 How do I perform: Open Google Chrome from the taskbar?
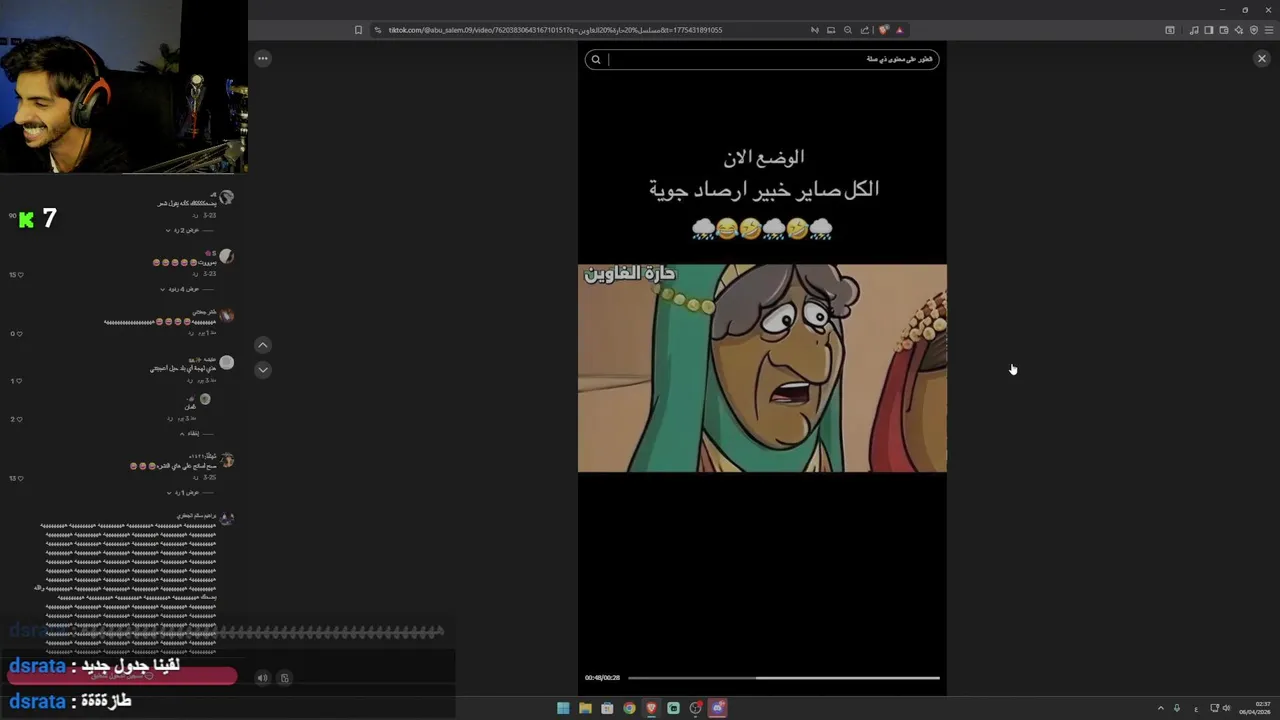[x=629, y=708]
